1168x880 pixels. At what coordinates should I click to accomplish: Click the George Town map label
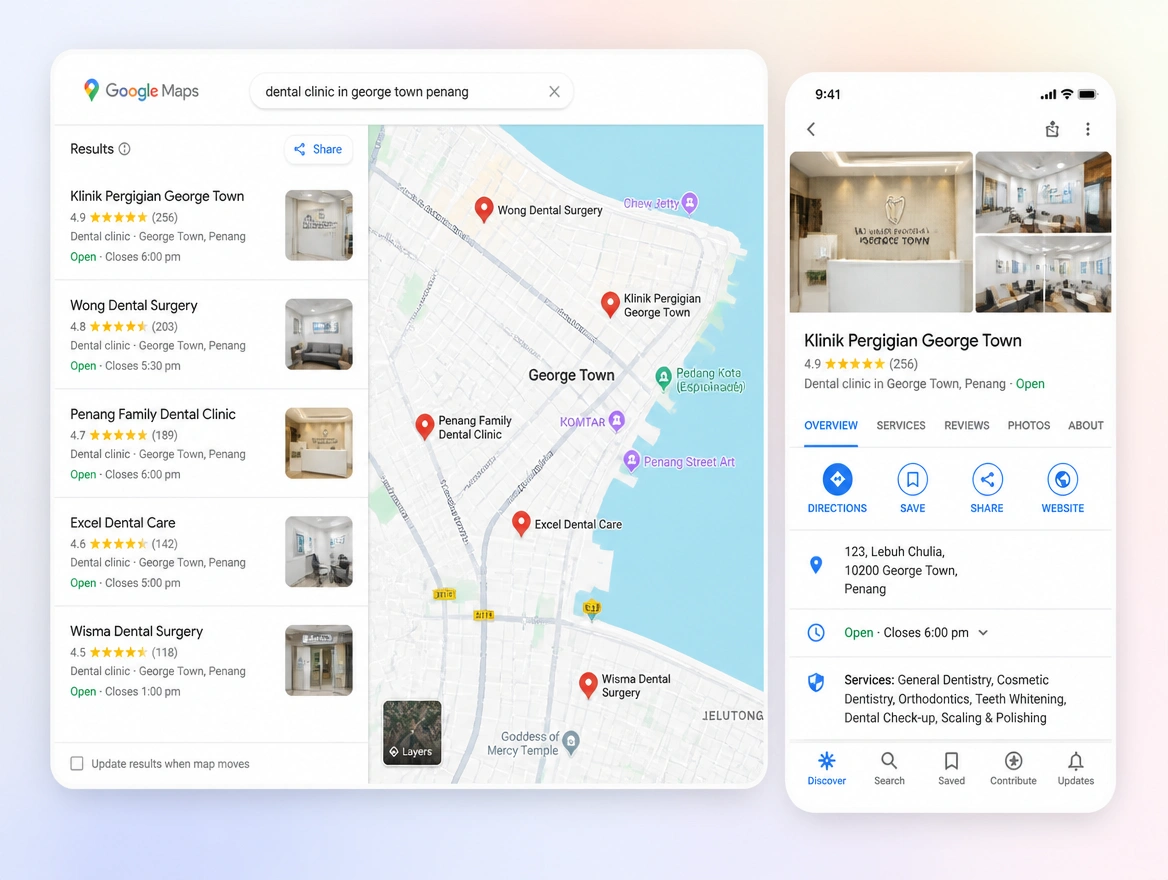[x=571, y=375]
